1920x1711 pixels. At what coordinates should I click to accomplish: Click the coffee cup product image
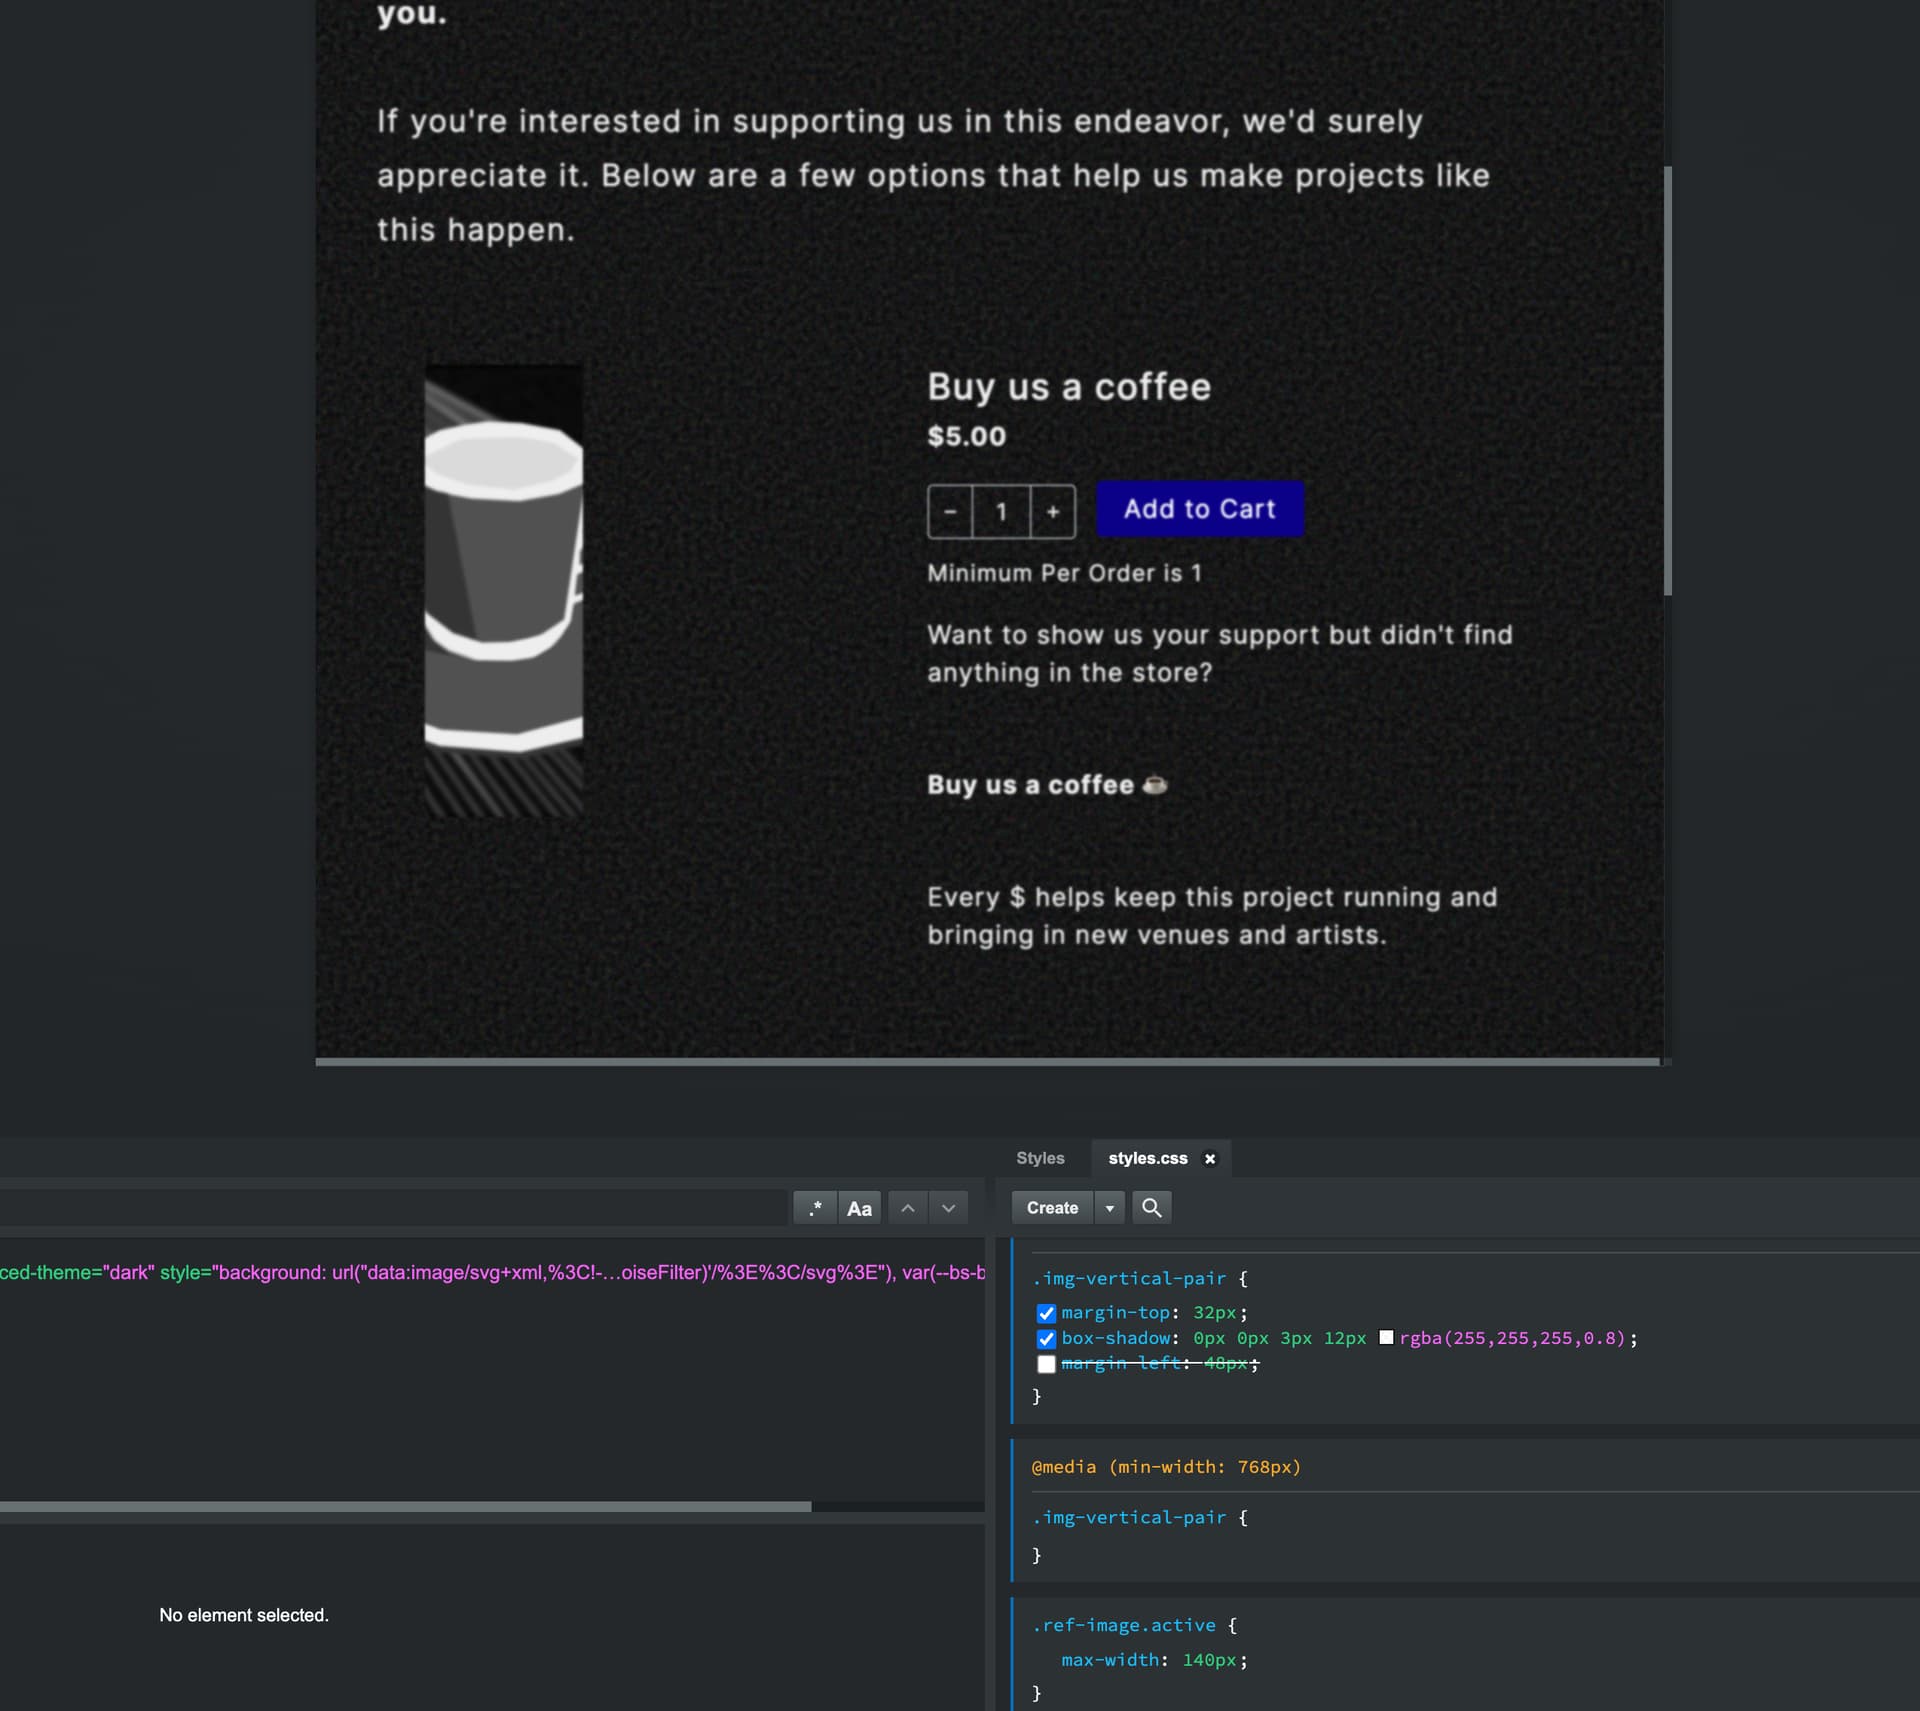pyautogui.click(x=504, y=592)
